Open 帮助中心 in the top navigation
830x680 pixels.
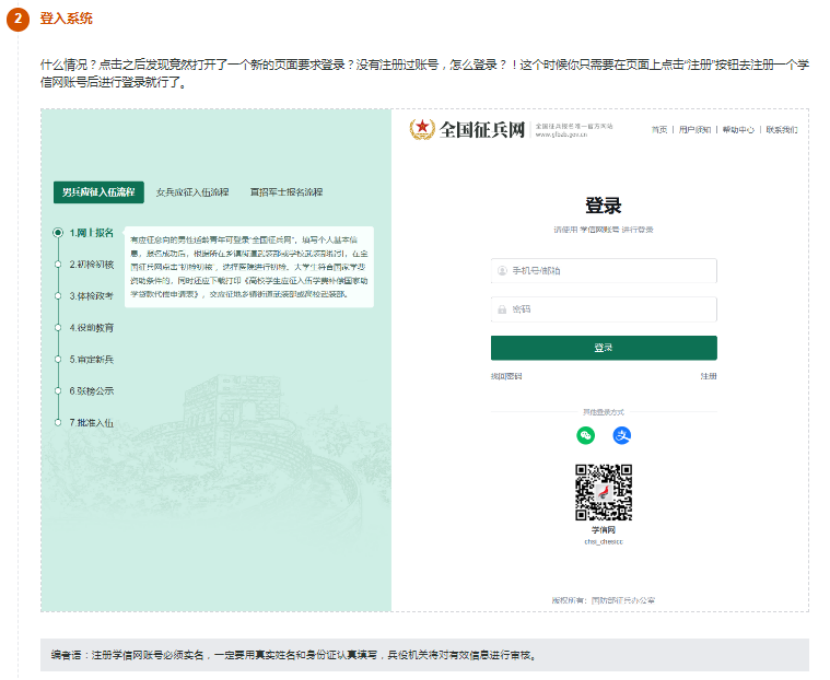pos(738,130)
